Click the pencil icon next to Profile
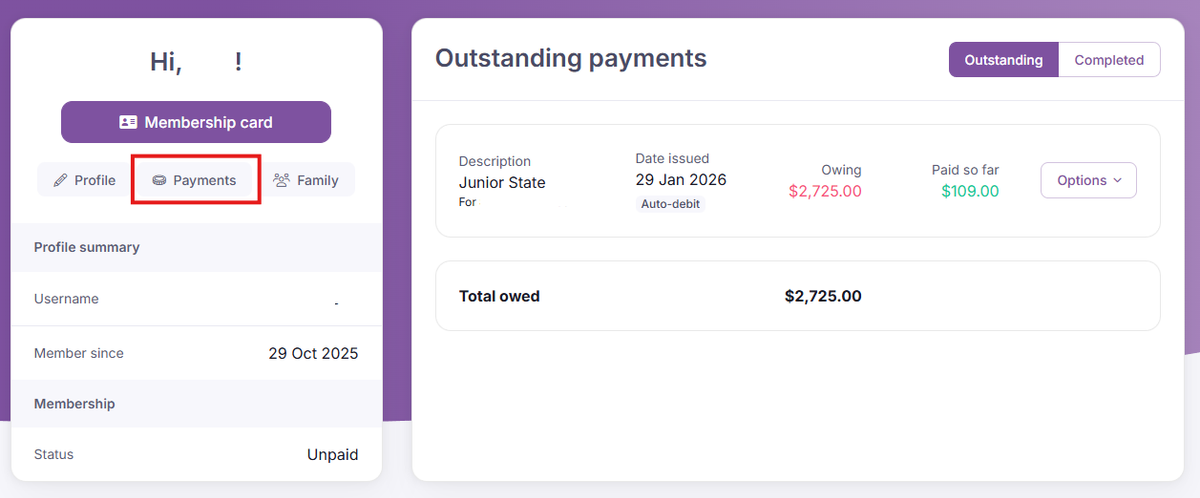The image size is (1200, 498). (x=61, y=181)
